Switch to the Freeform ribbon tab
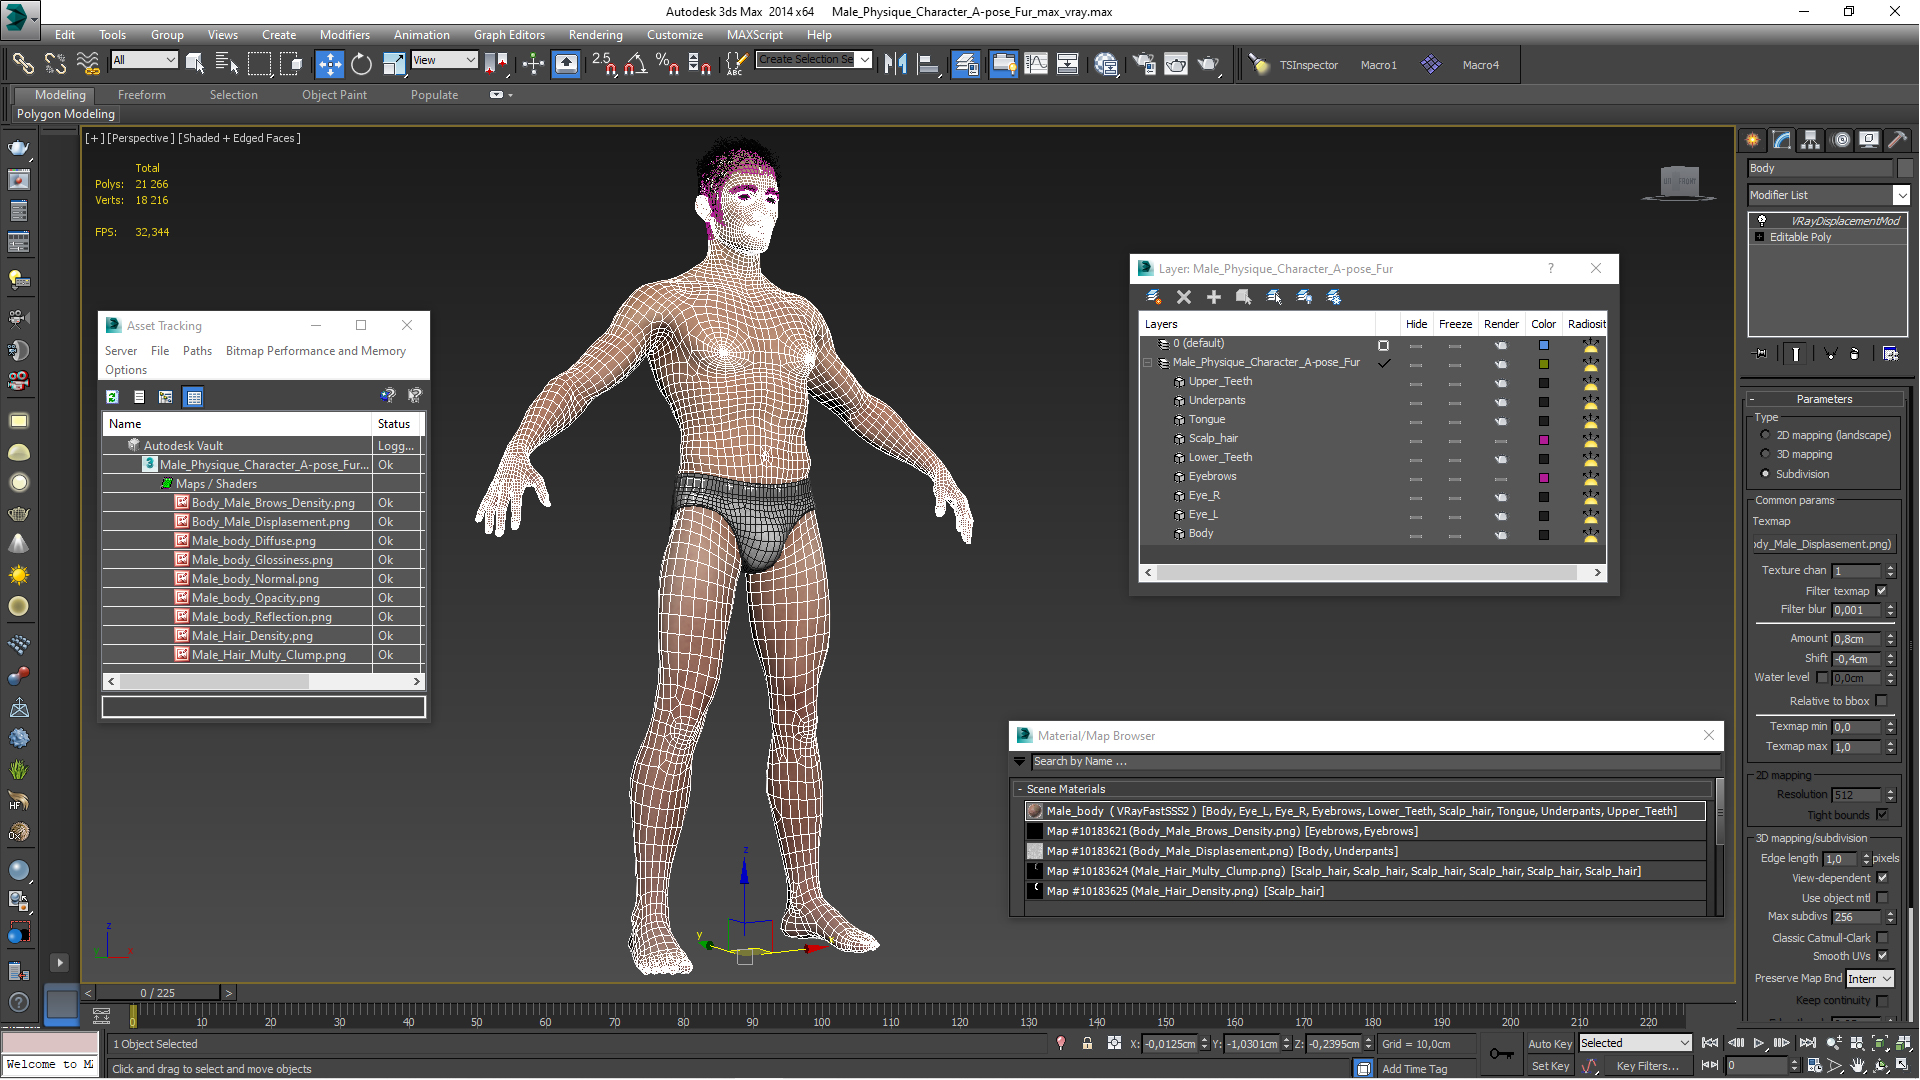 pyautogui.click(x=141, y=95)
